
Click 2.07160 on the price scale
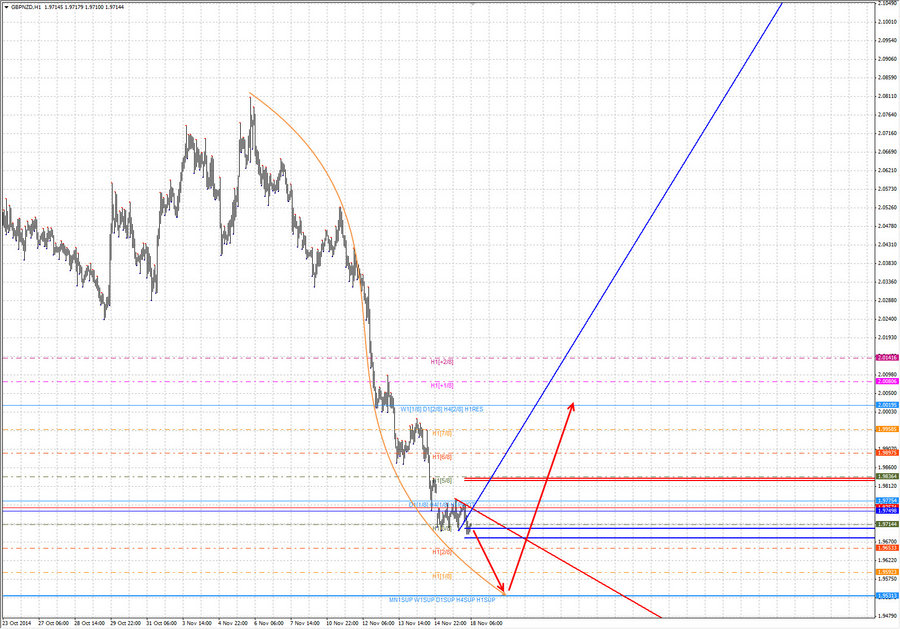[x=887, y=133]
